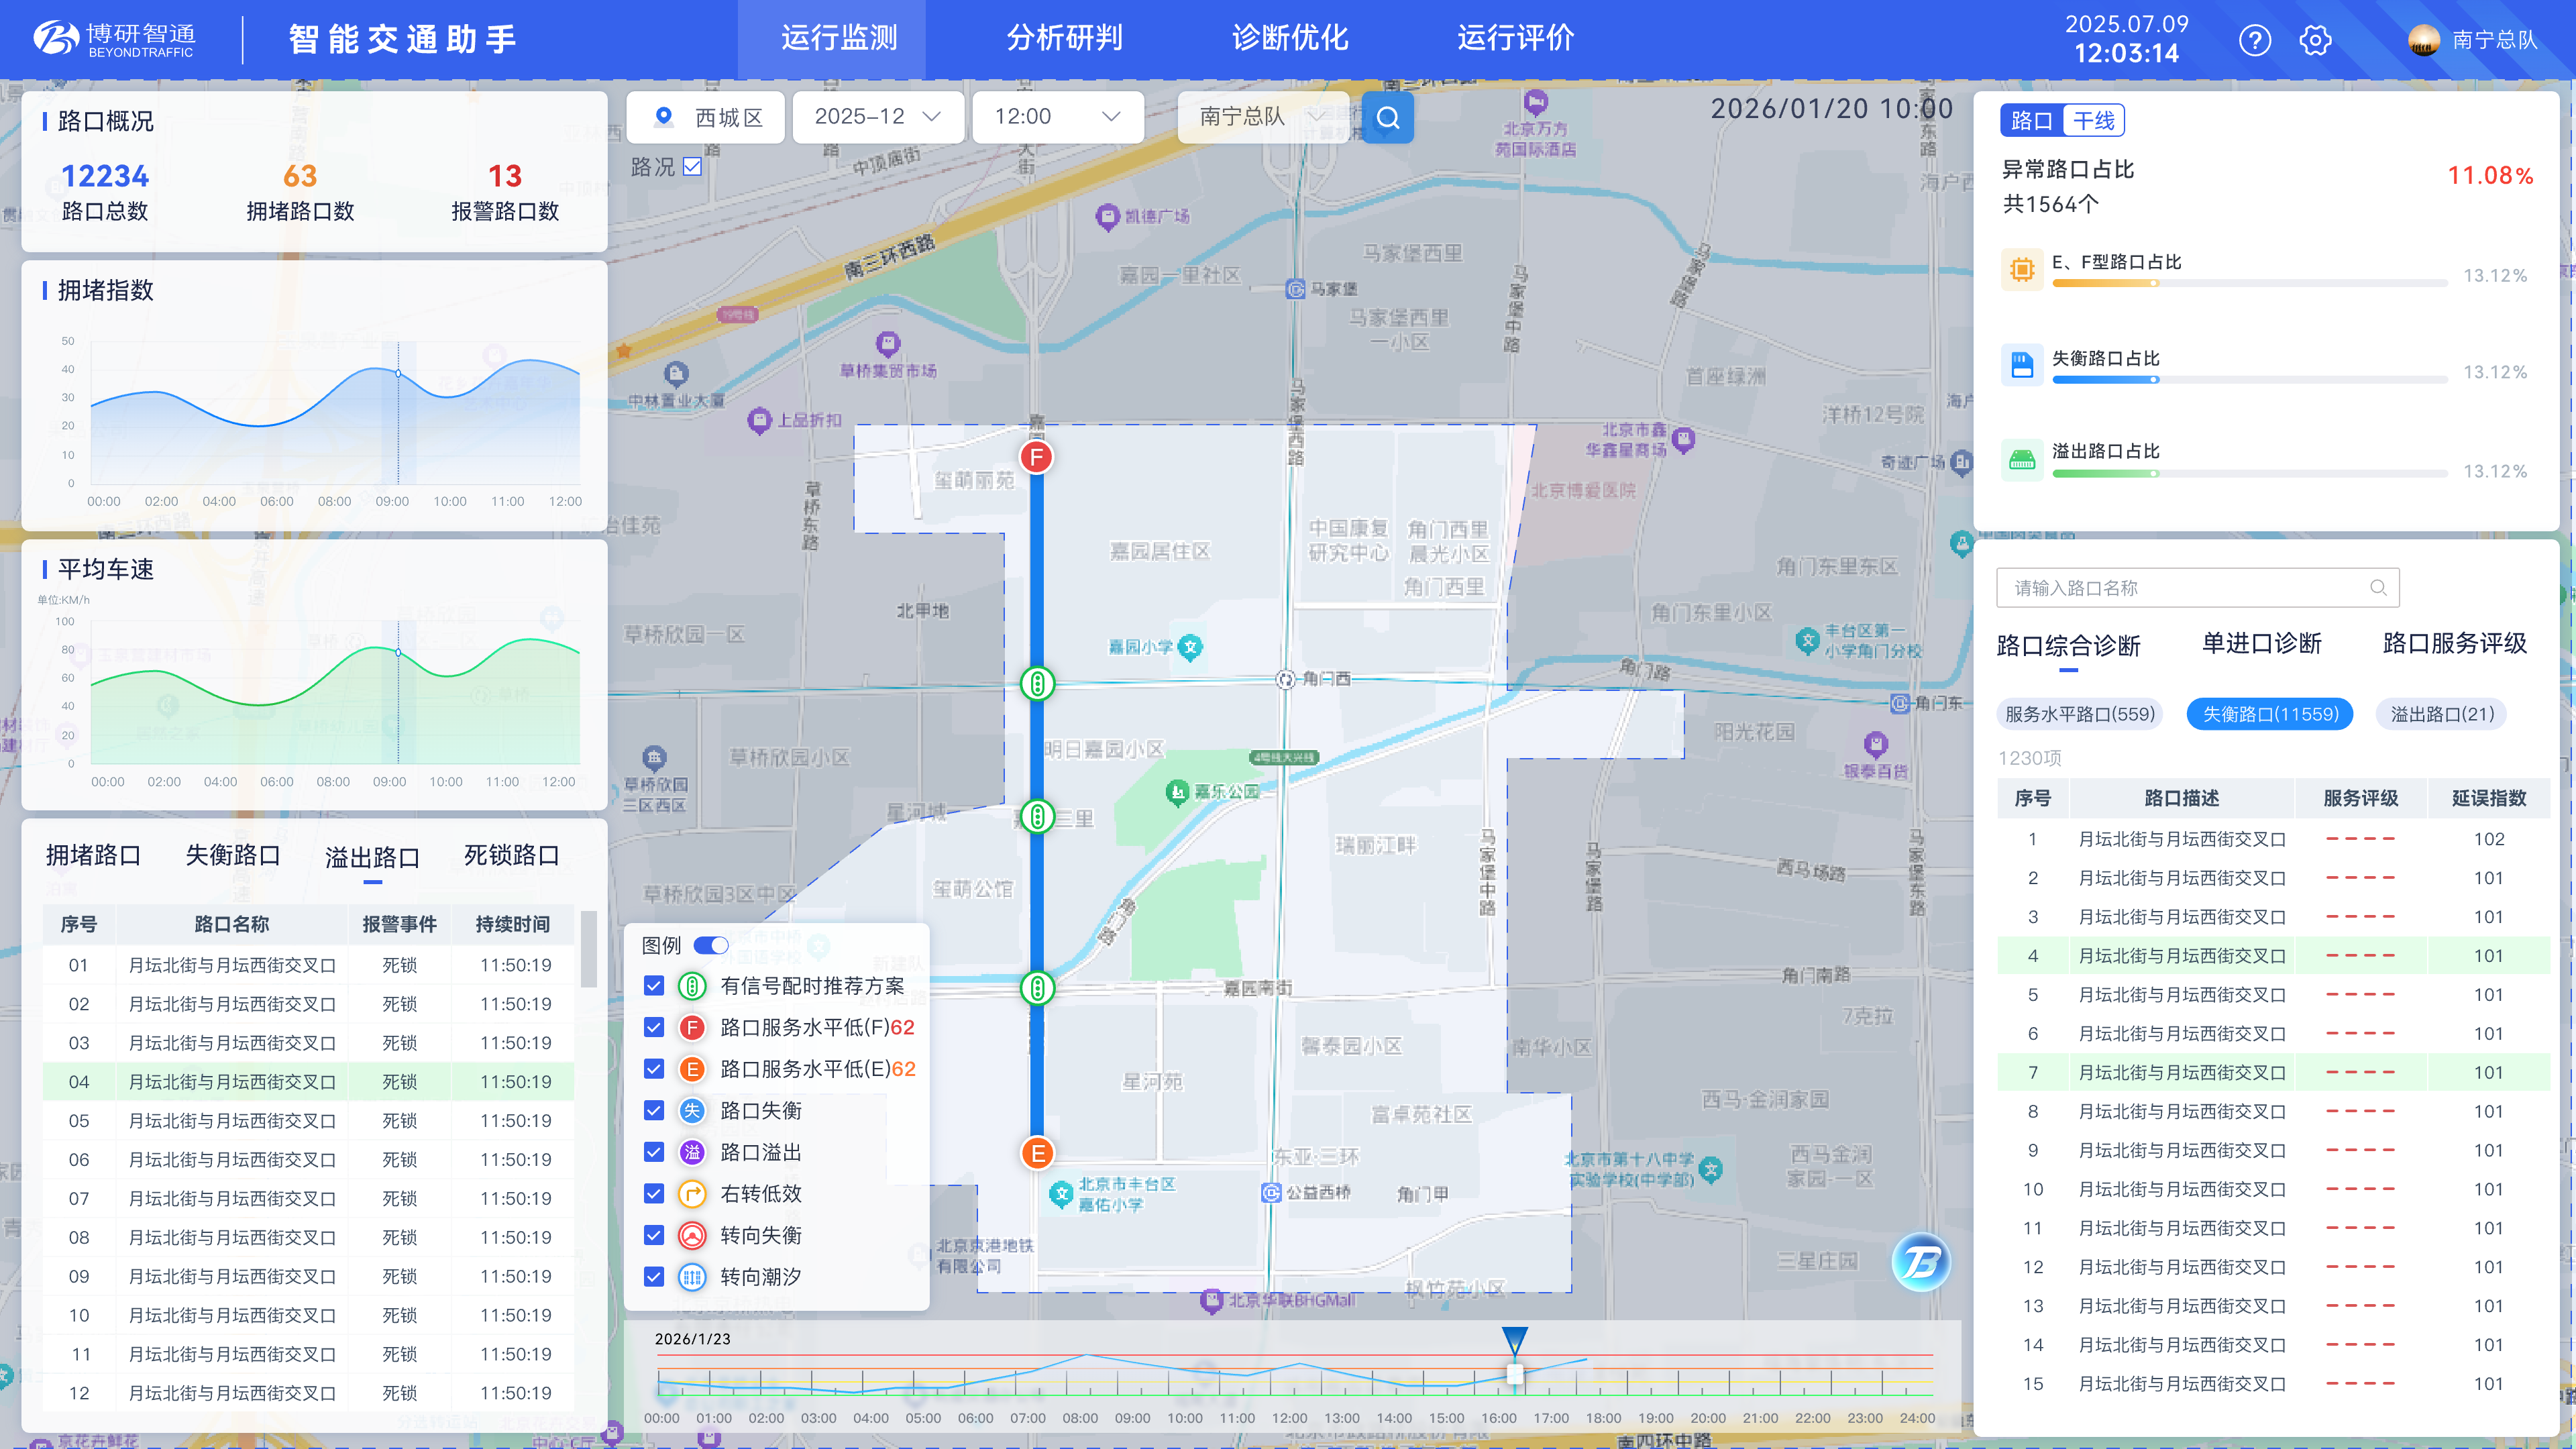Click the 路口服务水平低(E) legend icon

click(x=692, y=1069)
